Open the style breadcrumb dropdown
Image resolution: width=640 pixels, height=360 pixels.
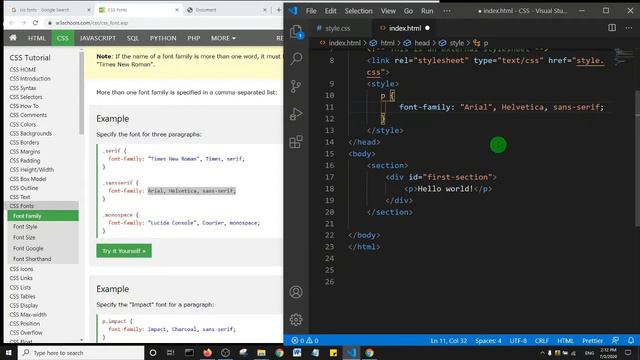click(x=451, y=43)
